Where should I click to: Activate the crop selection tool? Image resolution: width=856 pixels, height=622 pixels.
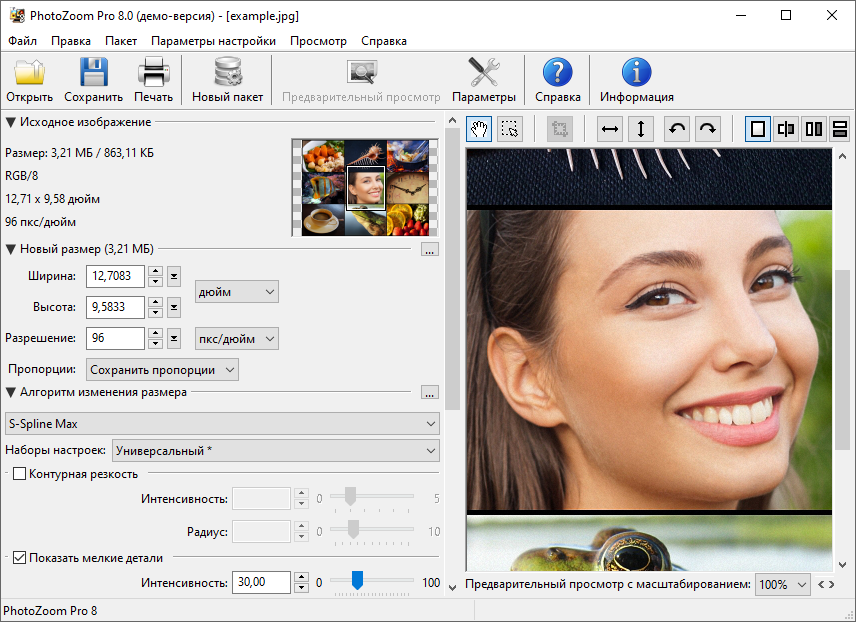point(510,129)
